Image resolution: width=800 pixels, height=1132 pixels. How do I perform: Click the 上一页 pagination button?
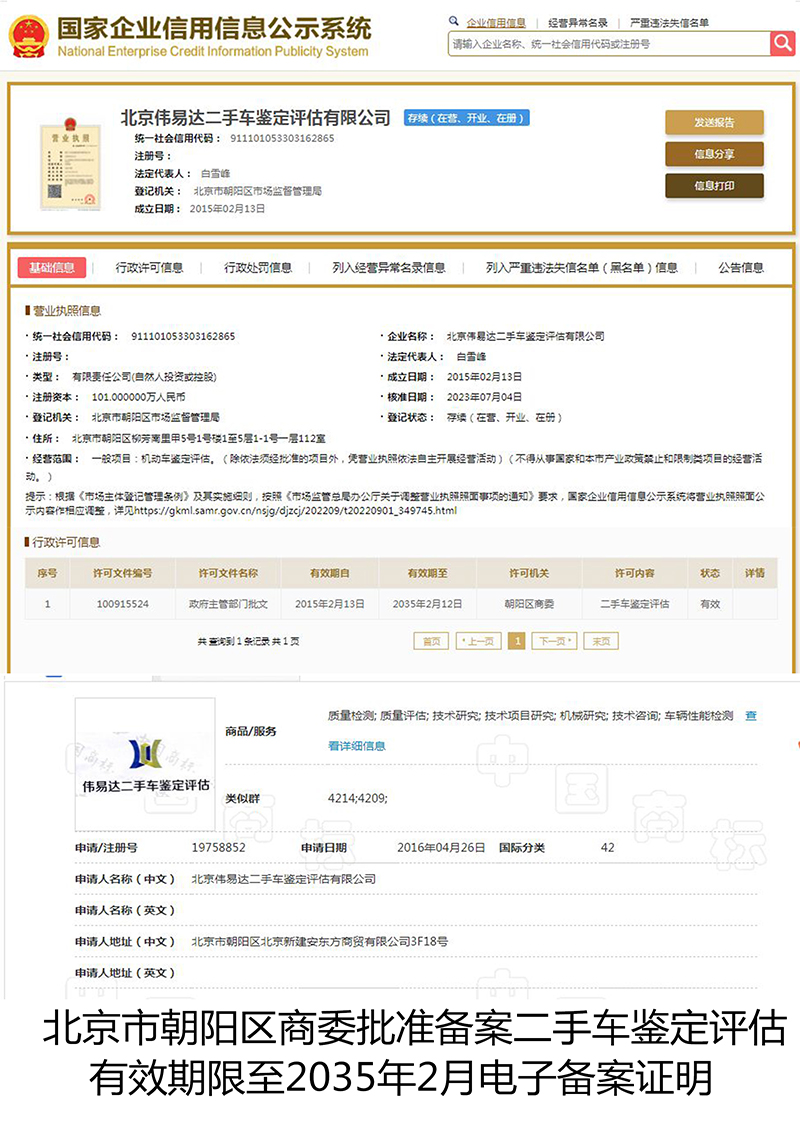click(479, 641)
